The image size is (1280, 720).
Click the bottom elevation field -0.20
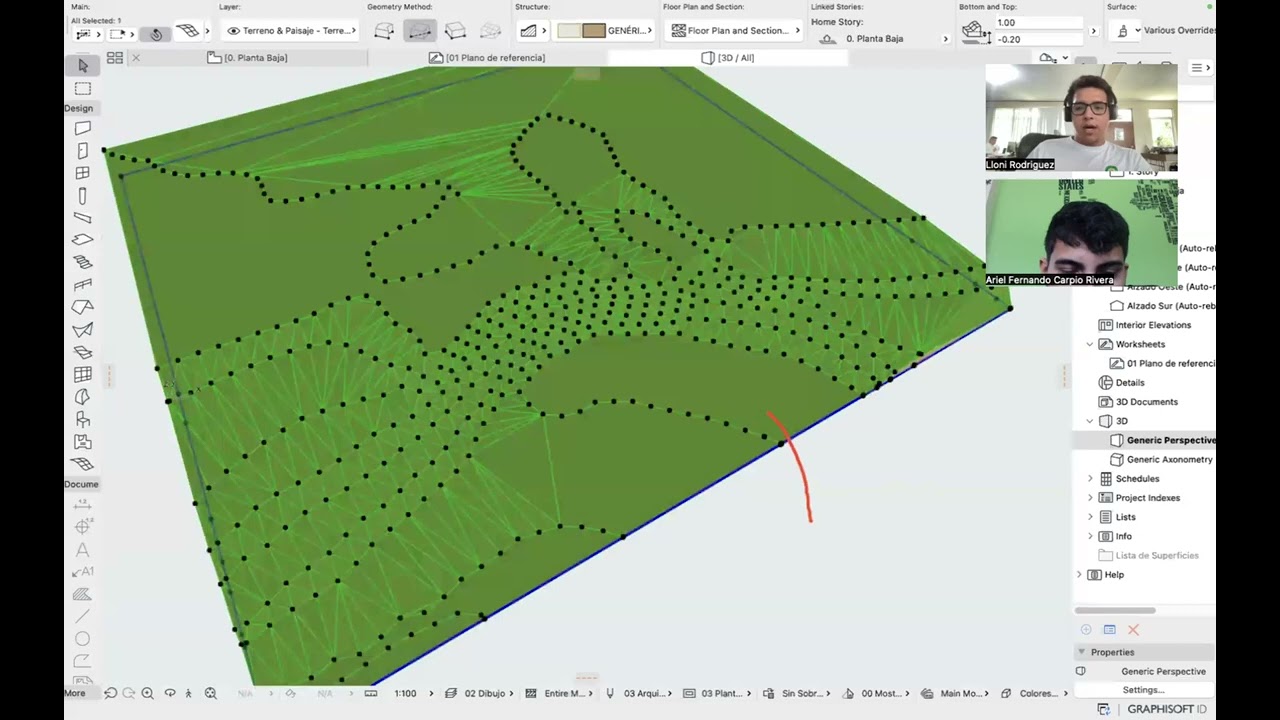point(1040,40)
